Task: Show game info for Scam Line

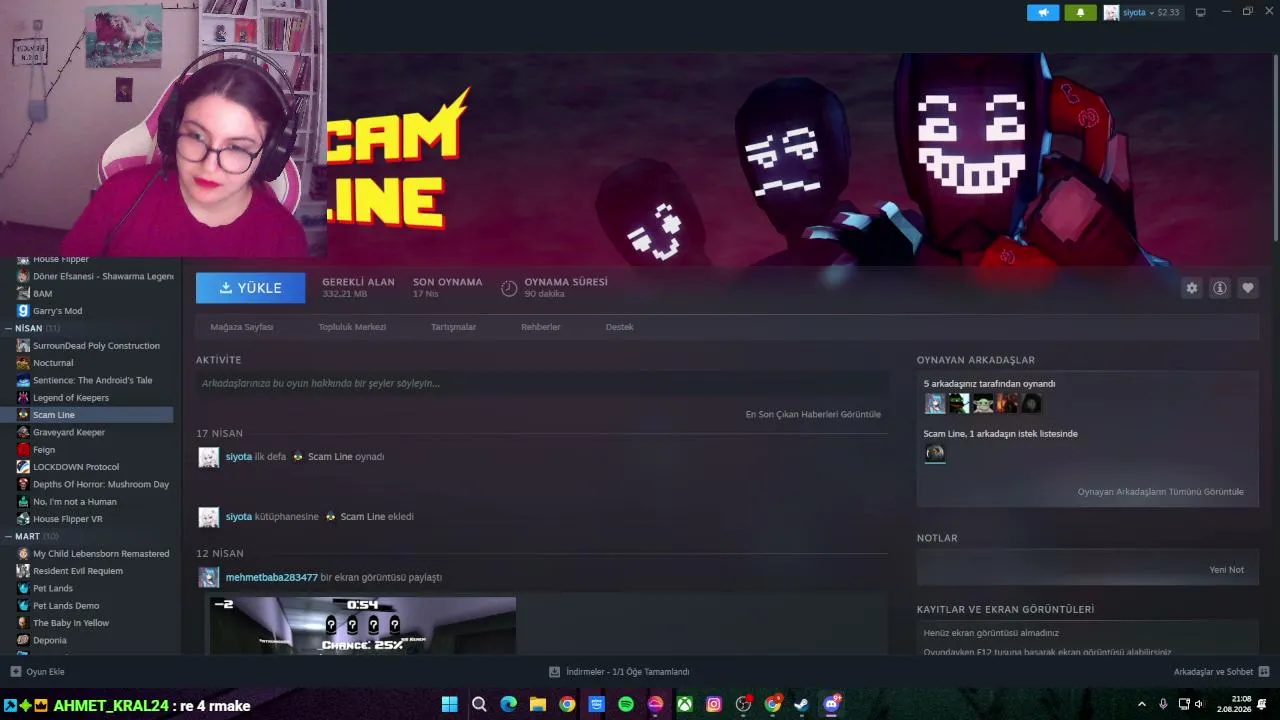Action: pyautogui.click(x=1220, y=288)
